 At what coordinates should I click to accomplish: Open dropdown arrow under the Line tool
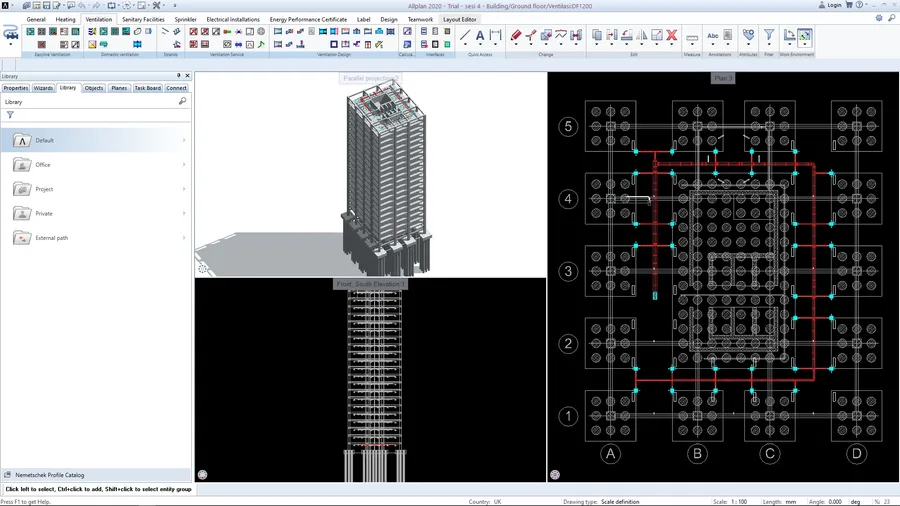pos(465,45)
